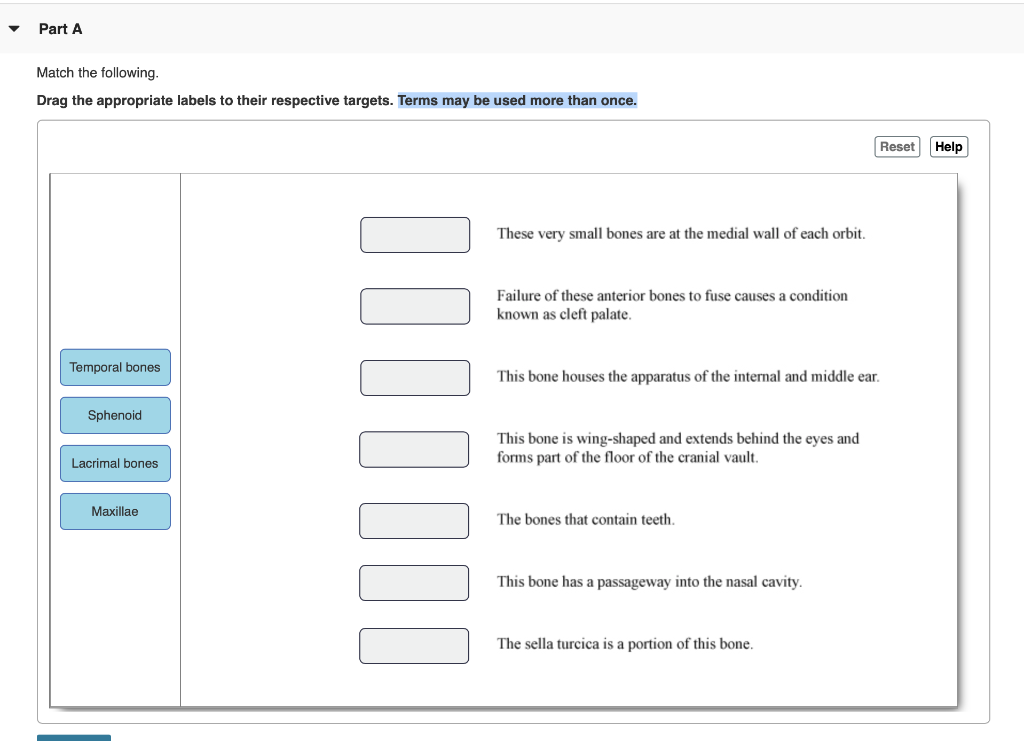The image size is (1024, 741).
Task: Select the Maxillae label
Action: [x=115, y=511]
